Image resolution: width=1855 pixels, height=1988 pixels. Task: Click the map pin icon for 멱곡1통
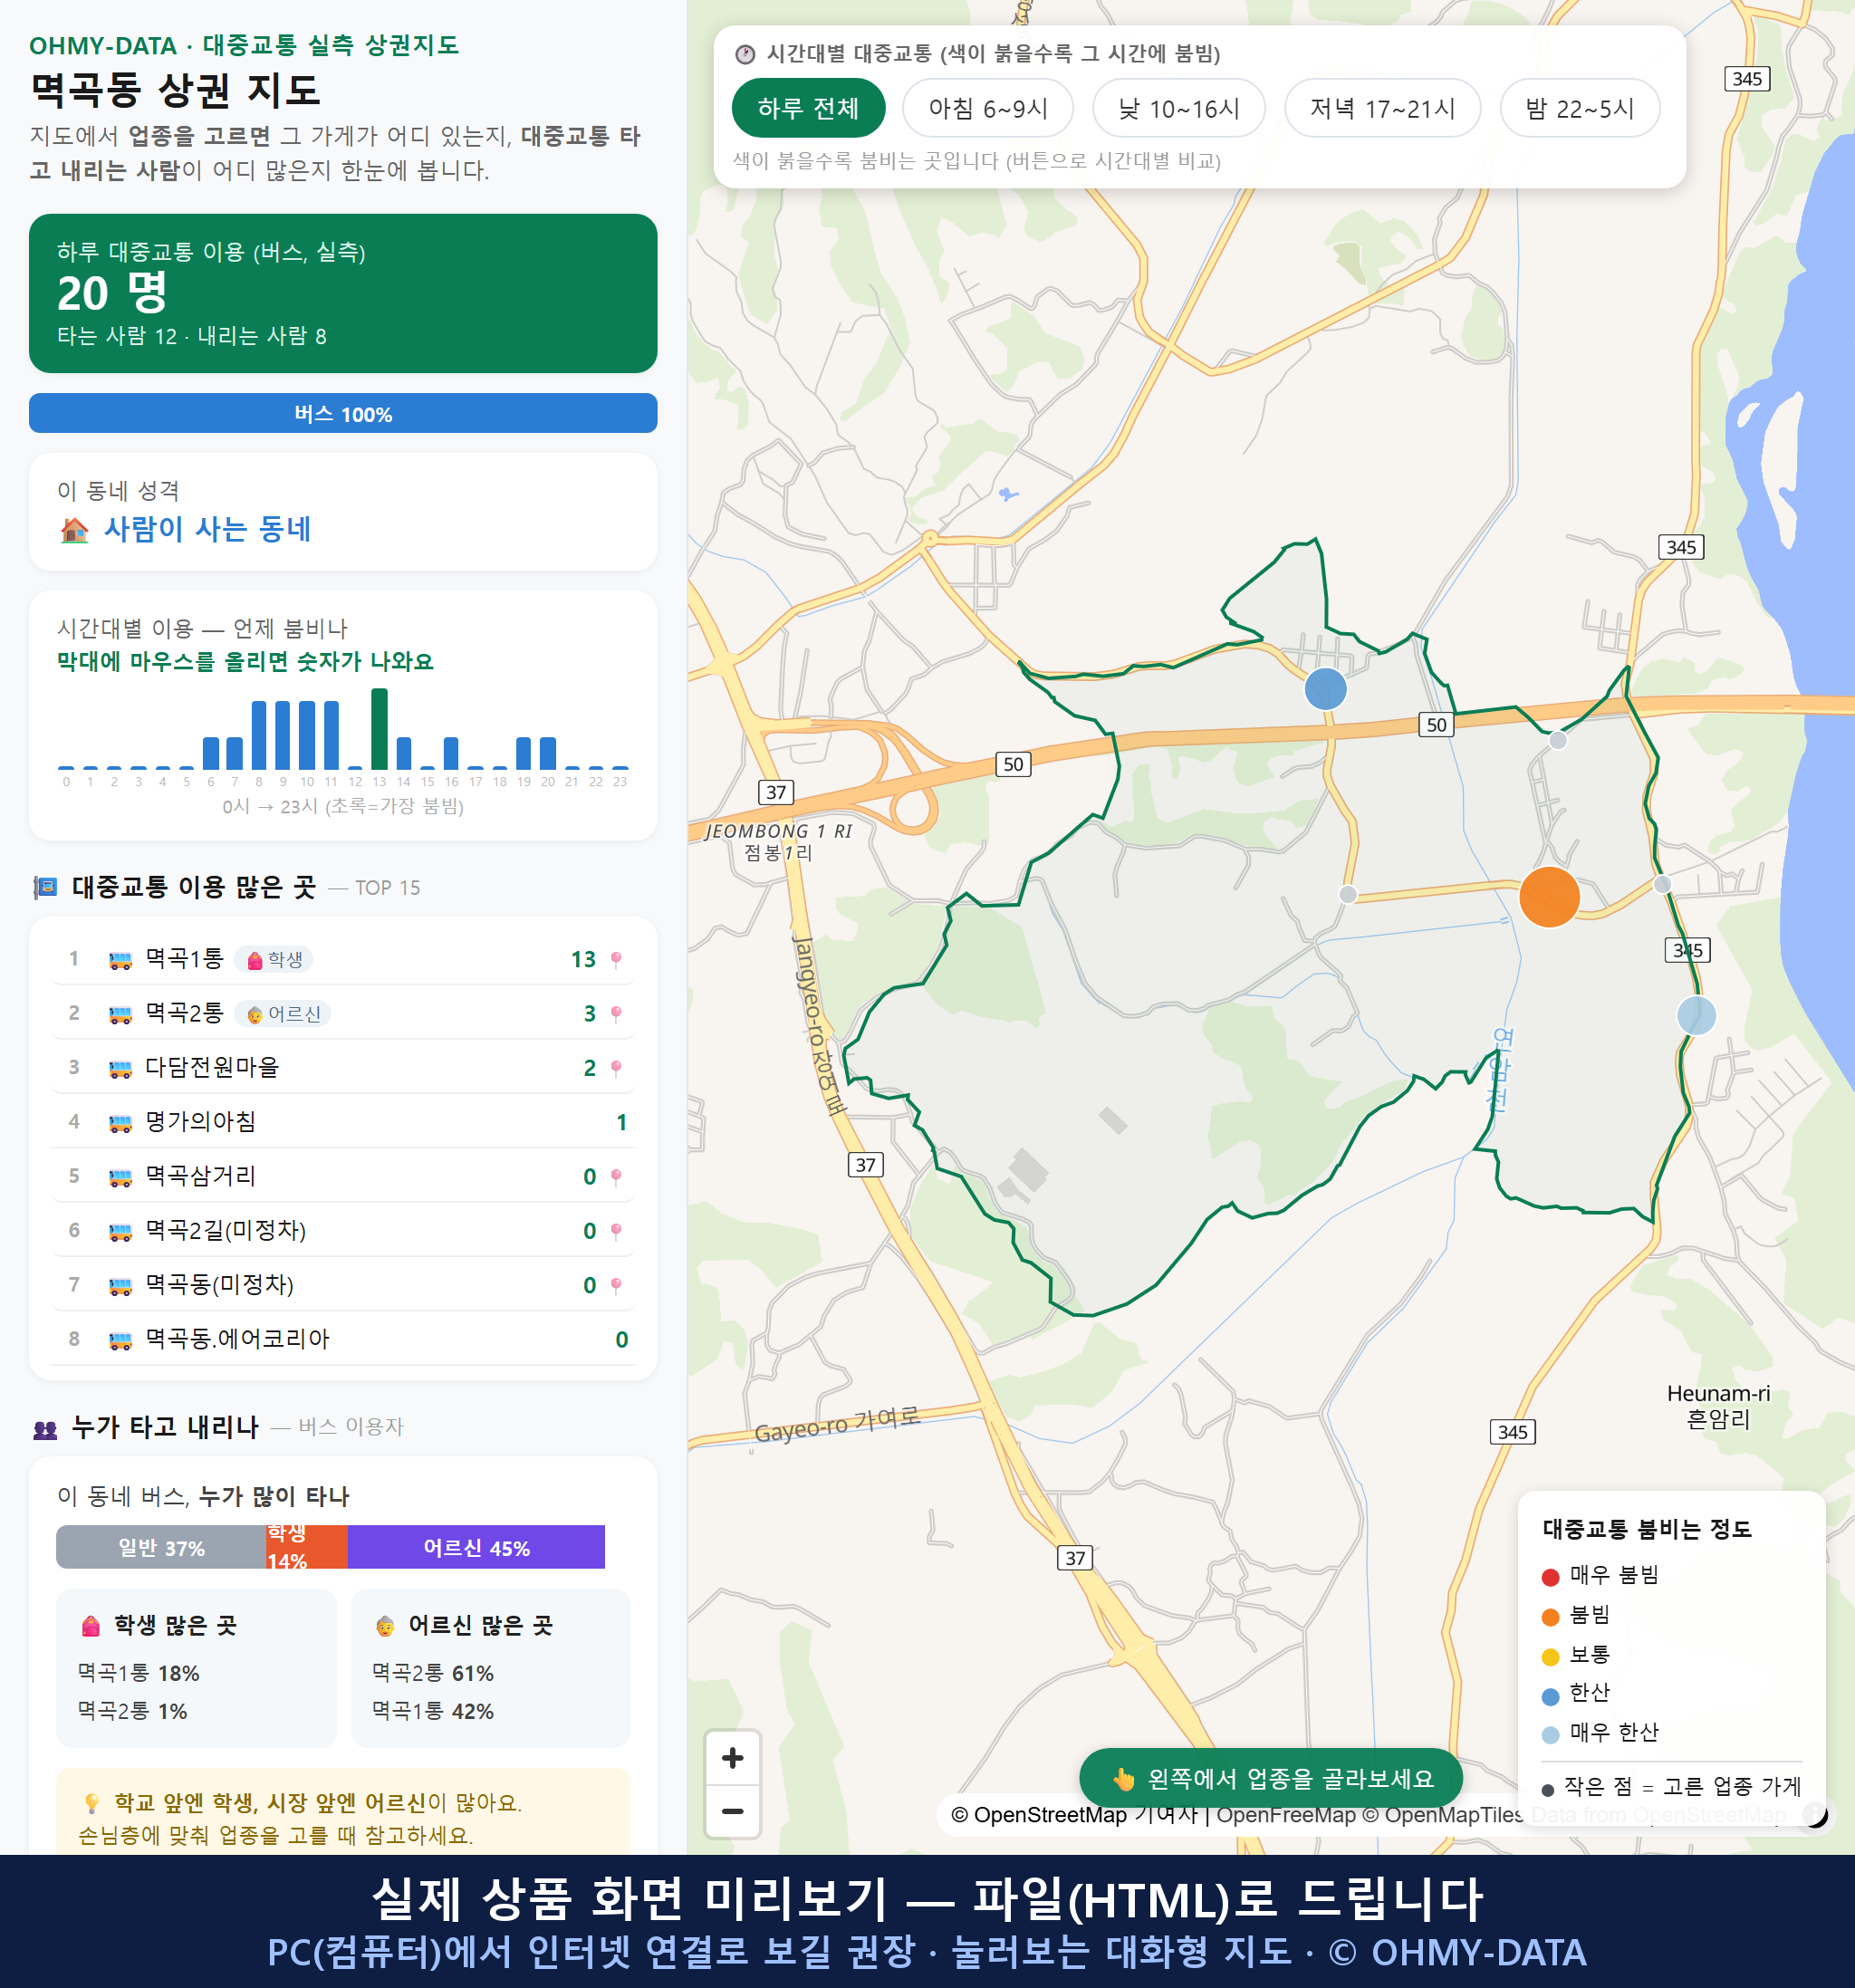tap(616, 960)
